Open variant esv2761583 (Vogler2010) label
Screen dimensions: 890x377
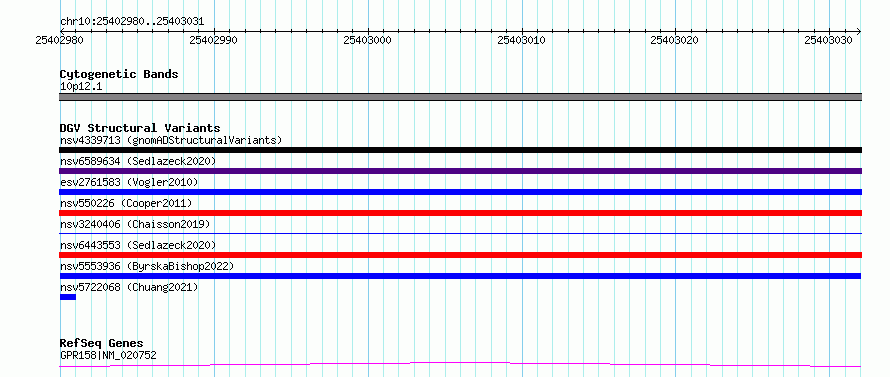(x=129, y=182)
